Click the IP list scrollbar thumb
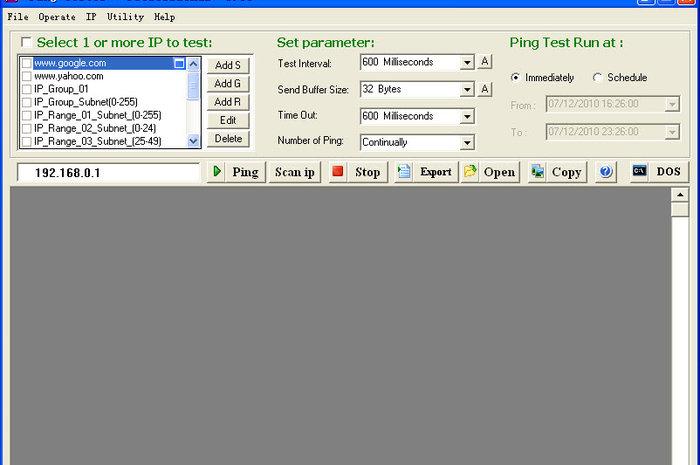Screen dimensions: 700x465 coord(193,86)
